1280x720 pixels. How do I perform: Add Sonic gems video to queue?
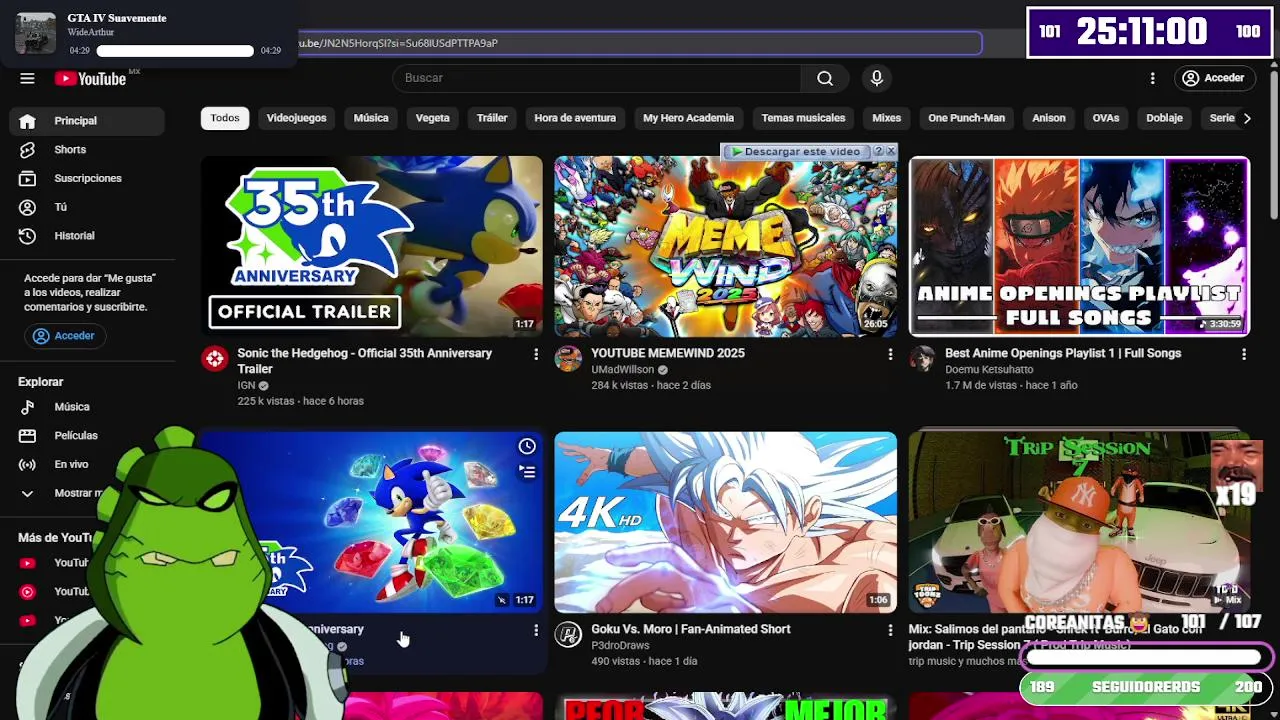click(x=527, y=472)
